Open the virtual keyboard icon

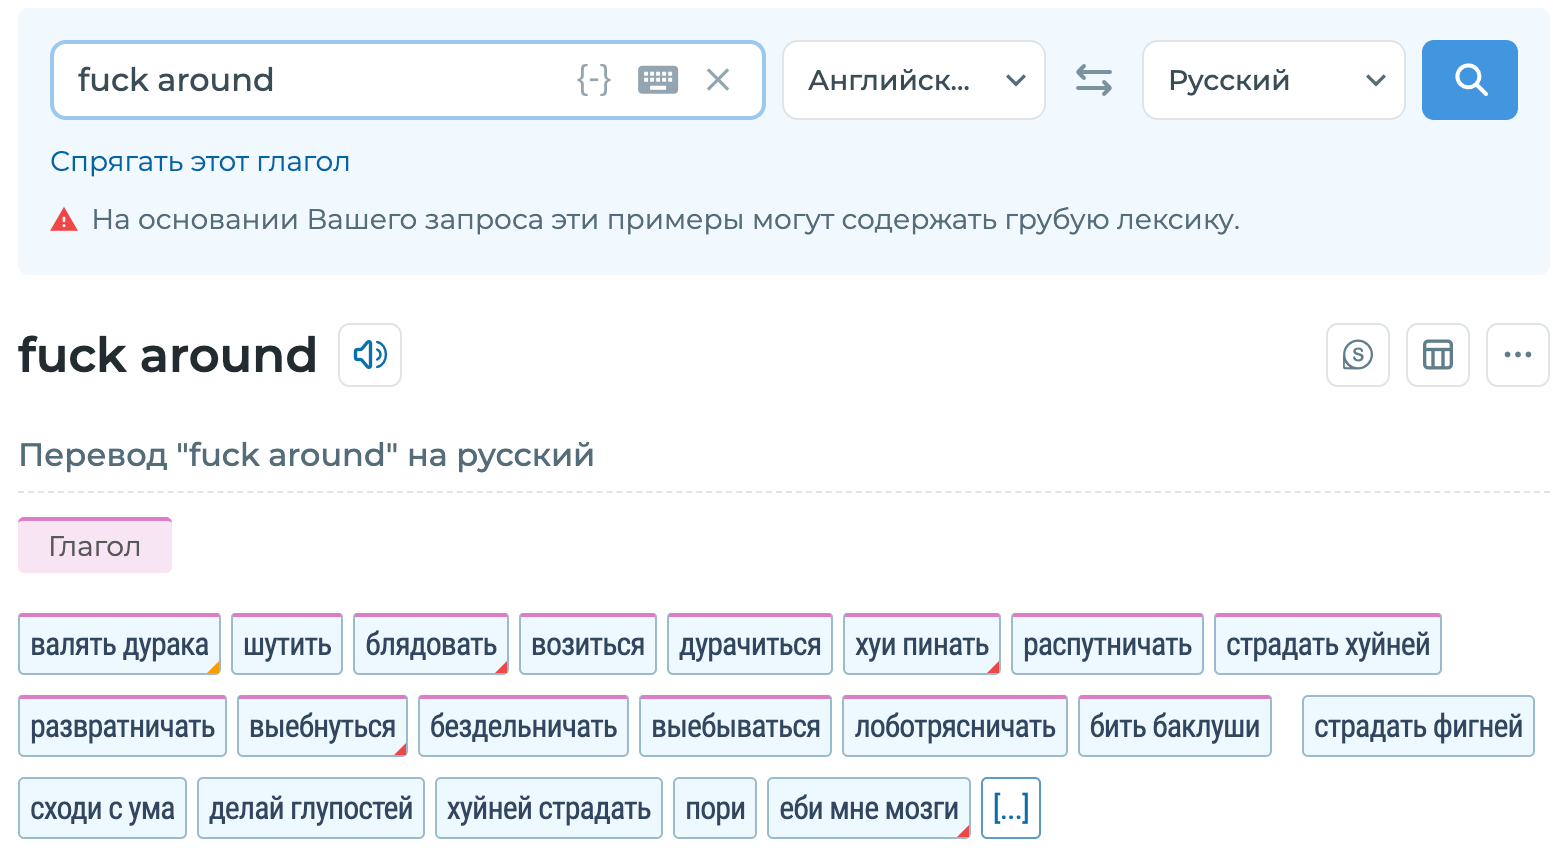[x=657, y=80]
